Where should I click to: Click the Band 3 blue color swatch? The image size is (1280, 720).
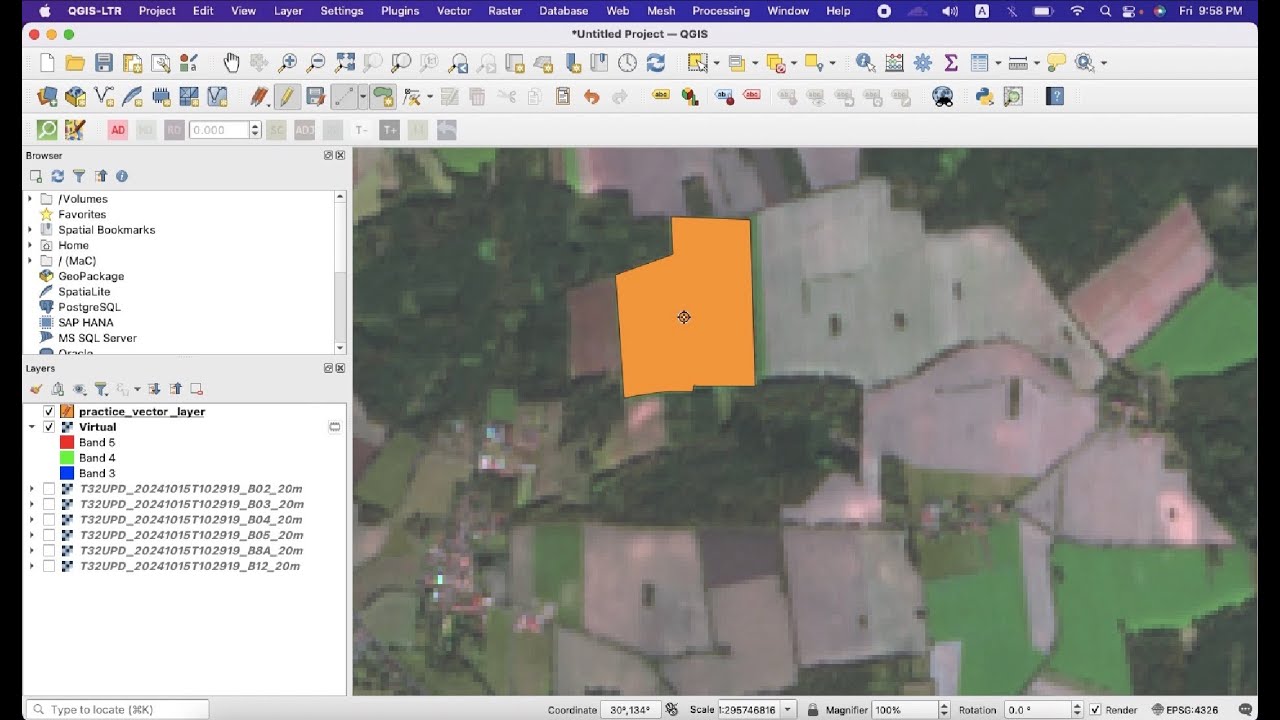pyautogui.click(x=67, y=473)
